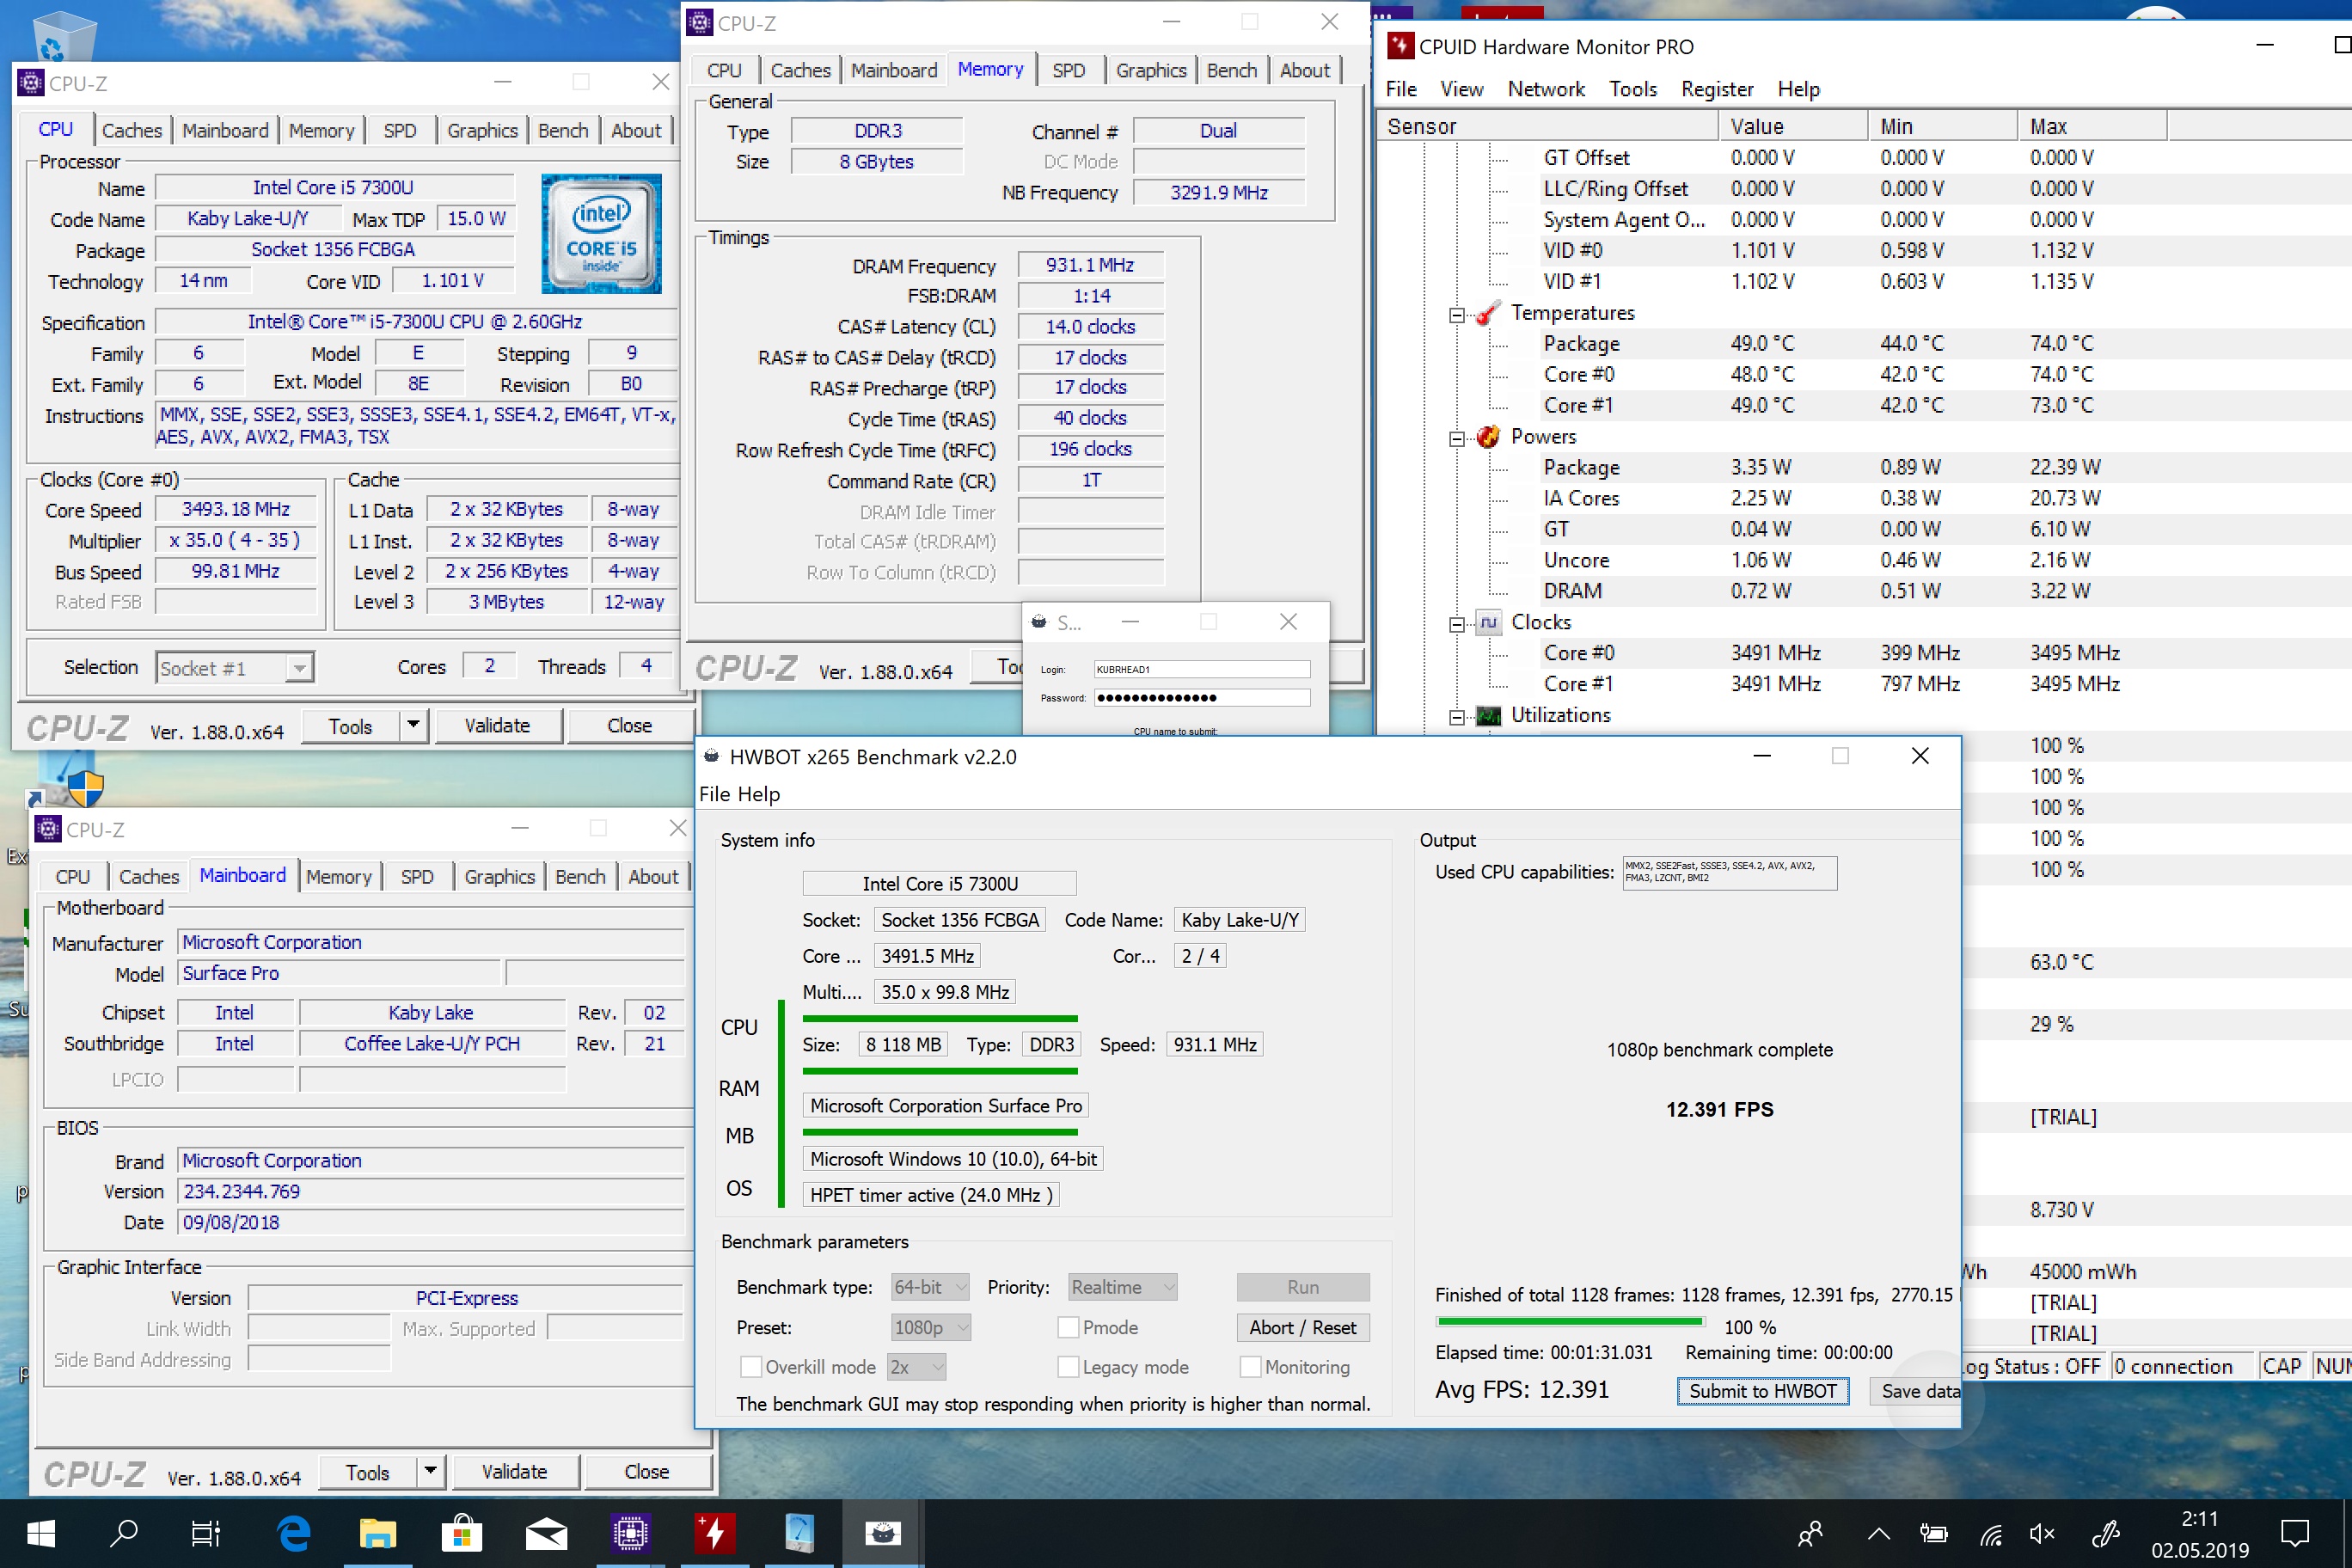2352x1568 pixels.
Task: Click the Value column header in HWMonitor
Action: pyautogui.click(x=1793, y=126)
